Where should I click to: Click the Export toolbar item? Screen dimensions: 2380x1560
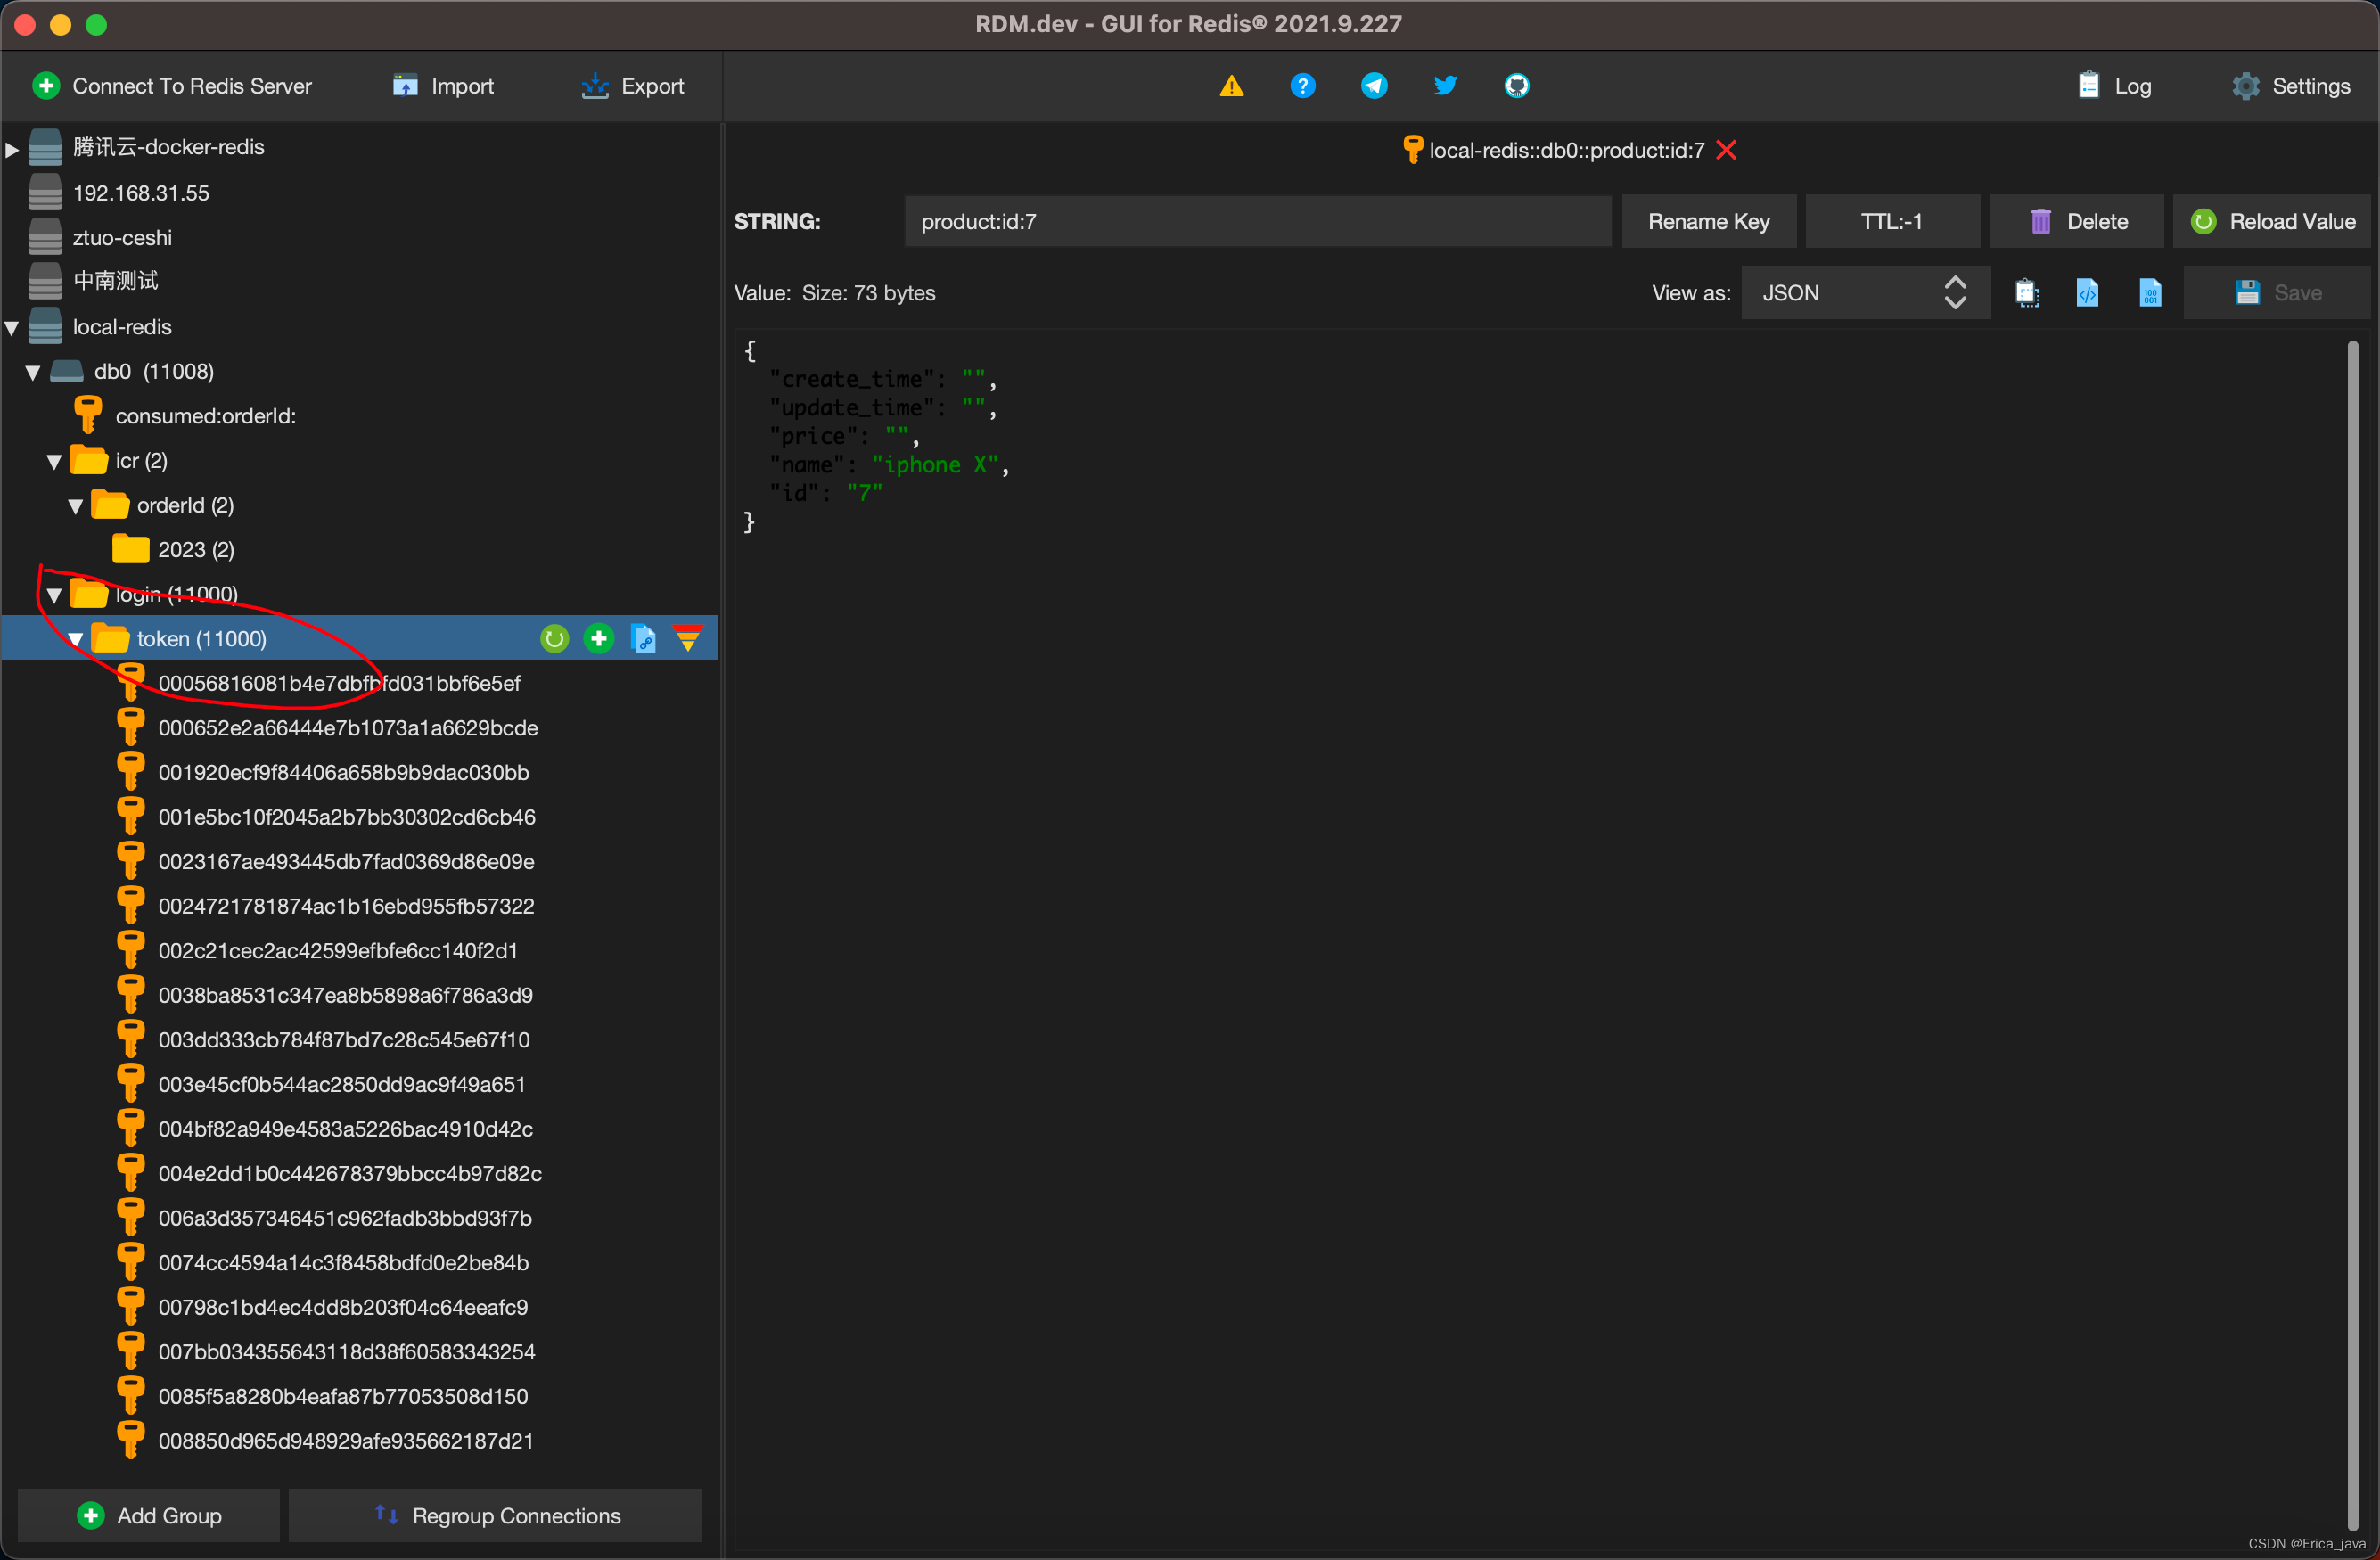point(632,86)
